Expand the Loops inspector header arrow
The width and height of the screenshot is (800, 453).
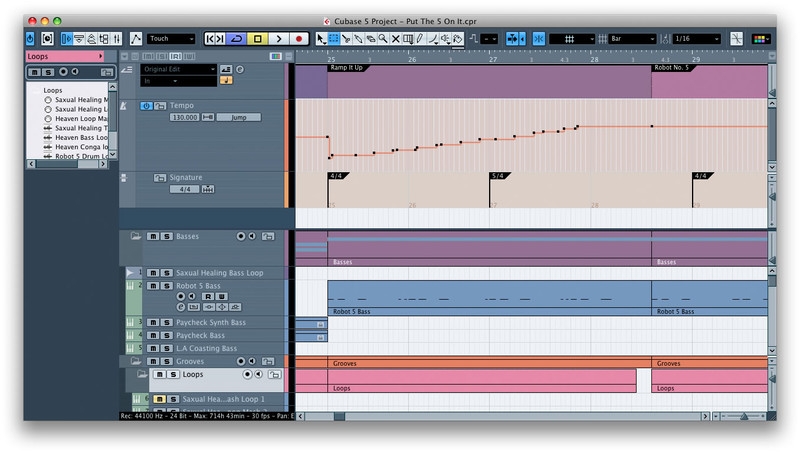tap(101, 56)
